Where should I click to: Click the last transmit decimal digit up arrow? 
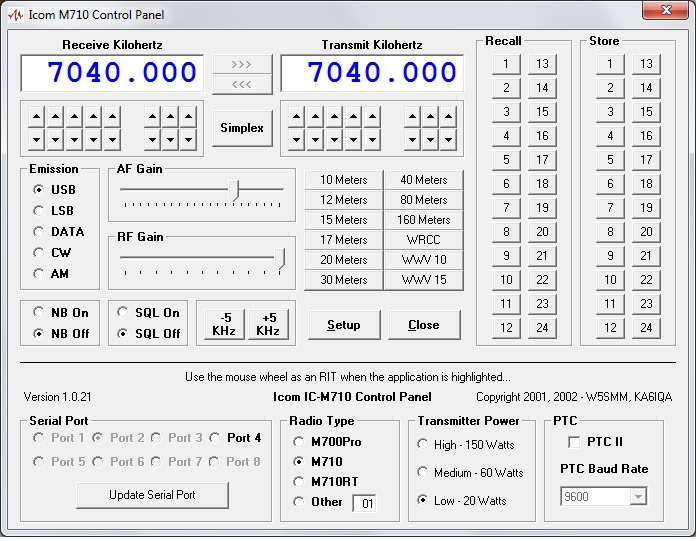449,117
